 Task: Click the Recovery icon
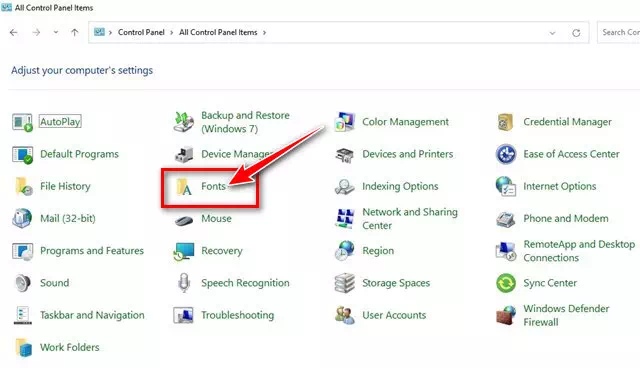(x=184, y=251)
